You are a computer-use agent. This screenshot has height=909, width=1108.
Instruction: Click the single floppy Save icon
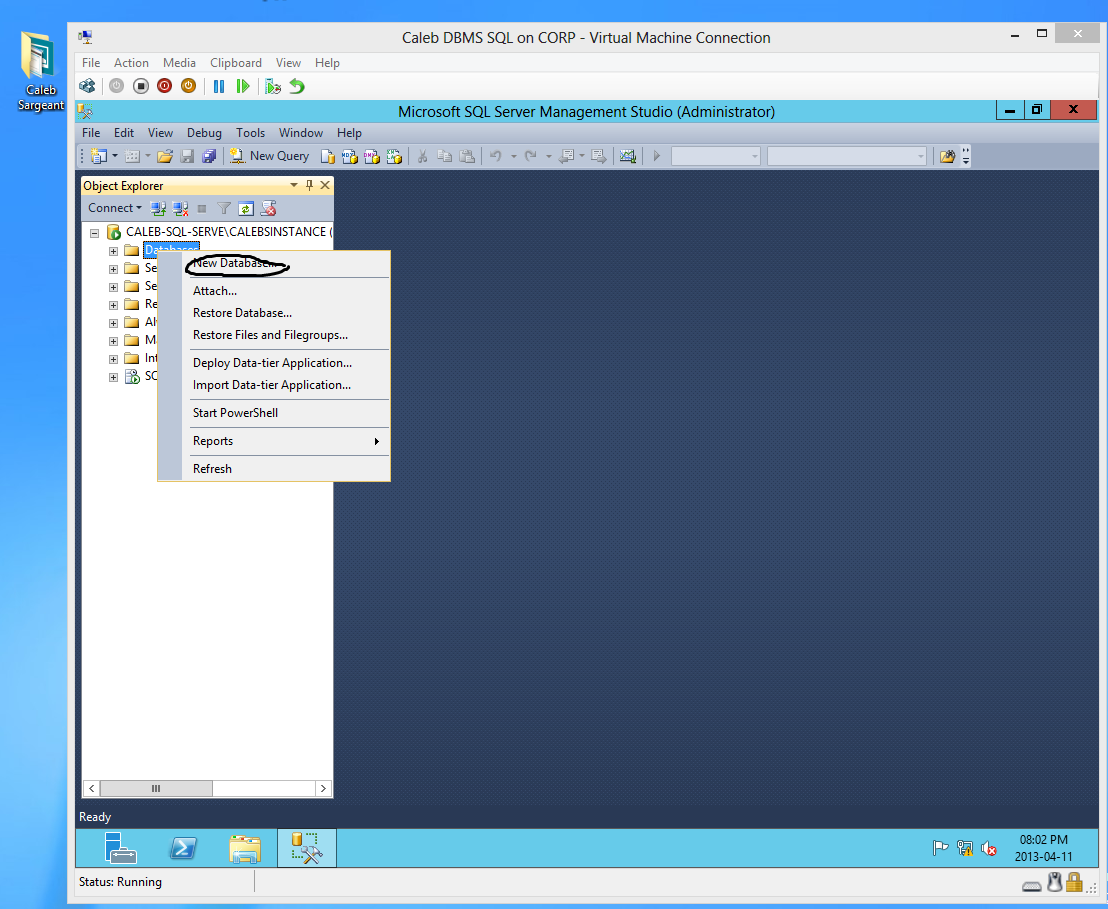point(187,156)
